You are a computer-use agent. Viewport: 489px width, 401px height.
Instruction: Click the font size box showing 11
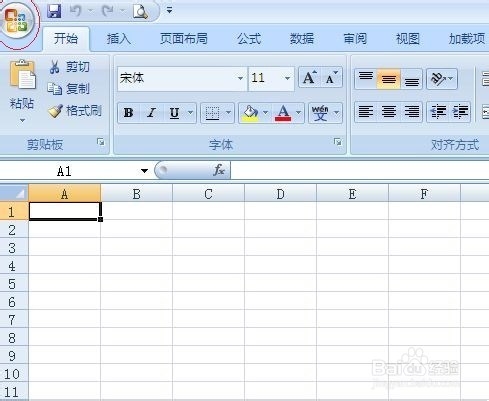point(266,78)
